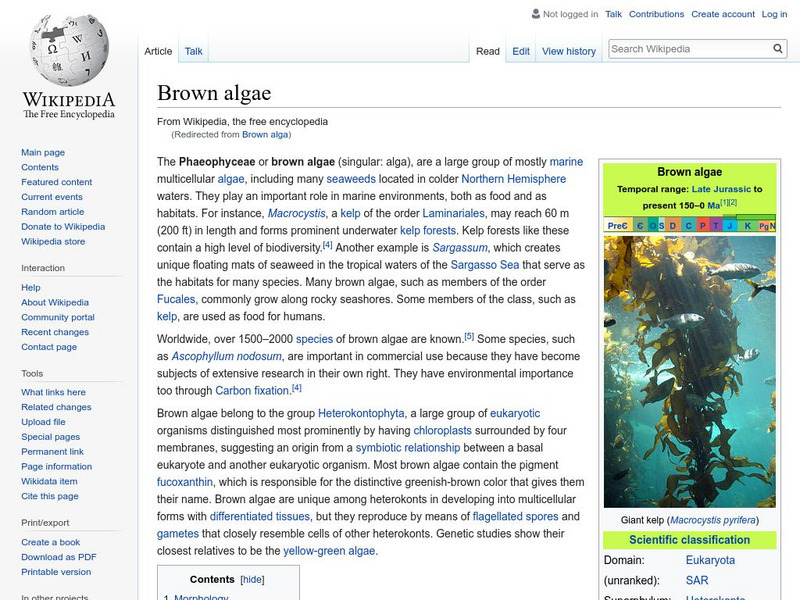Click Upload file
Viewport: 800px width, 600px height.
tap(43, 422)
